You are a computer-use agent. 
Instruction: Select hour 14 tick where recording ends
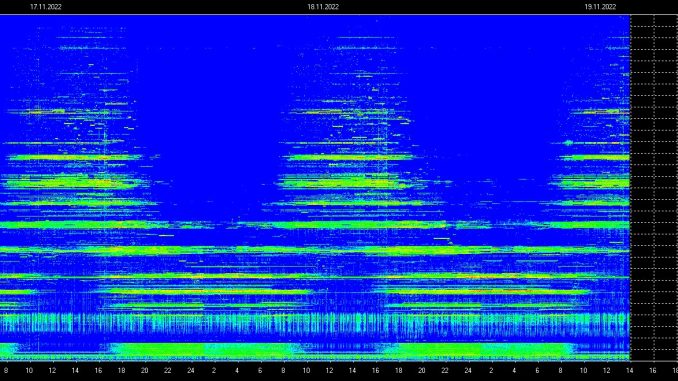(x=630, y=371)
